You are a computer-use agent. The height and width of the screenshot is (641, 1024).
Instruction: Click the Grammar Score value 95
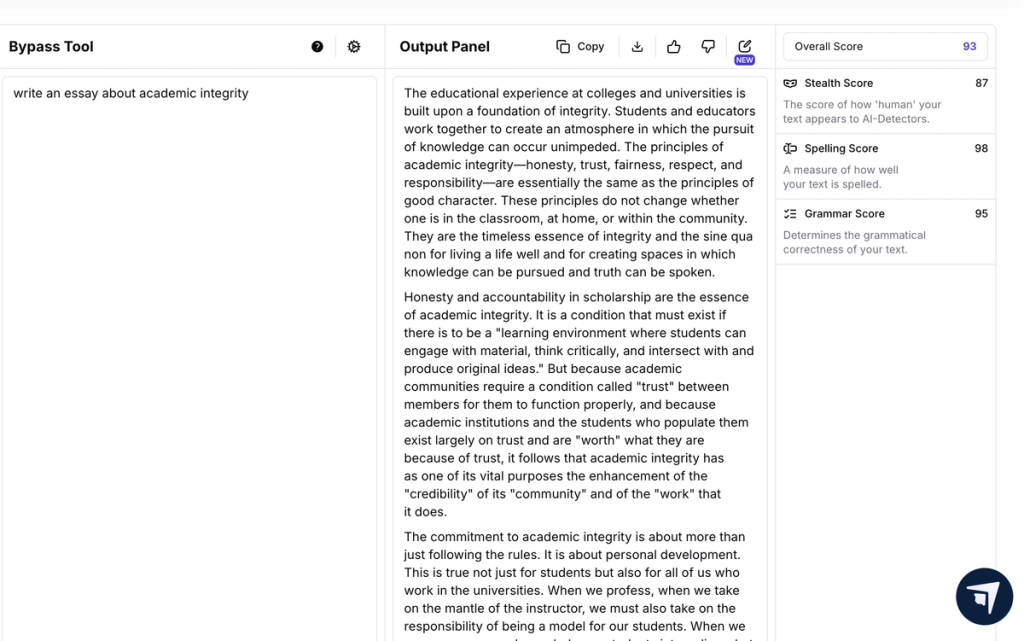tap(981, 213)
